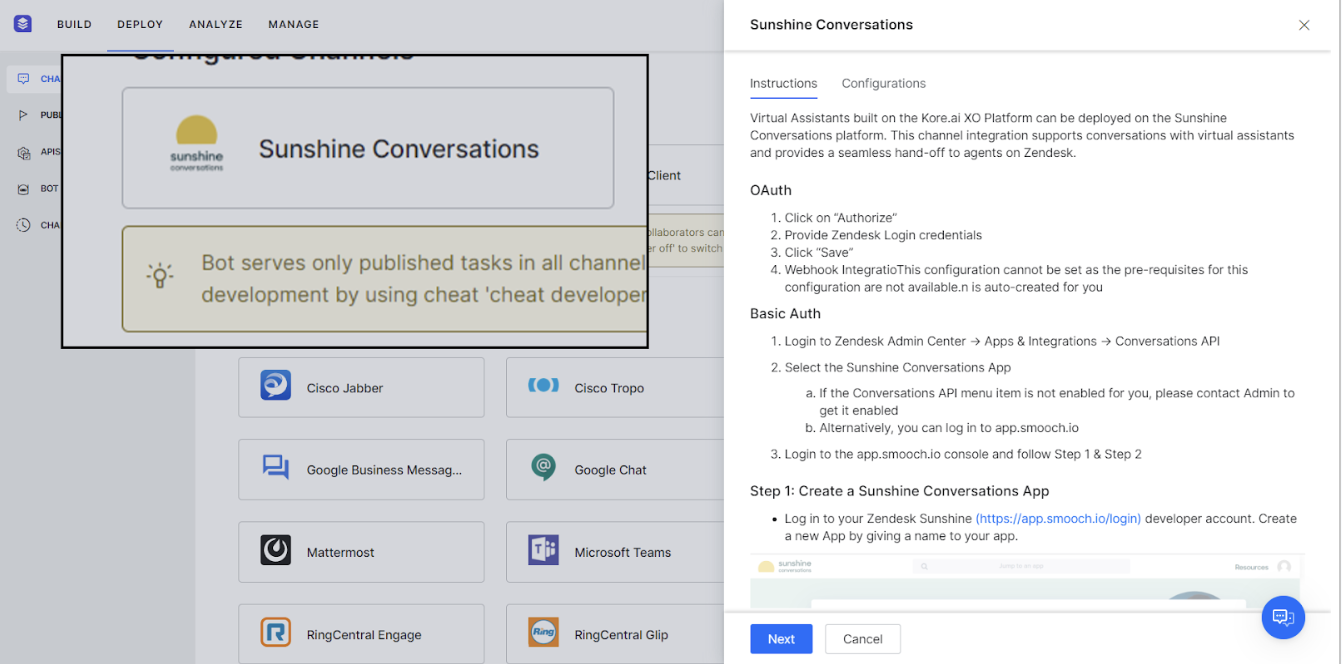Click the Sunshine Conversations panel title
The image size is (1342, 664).
tap(831, 25)
